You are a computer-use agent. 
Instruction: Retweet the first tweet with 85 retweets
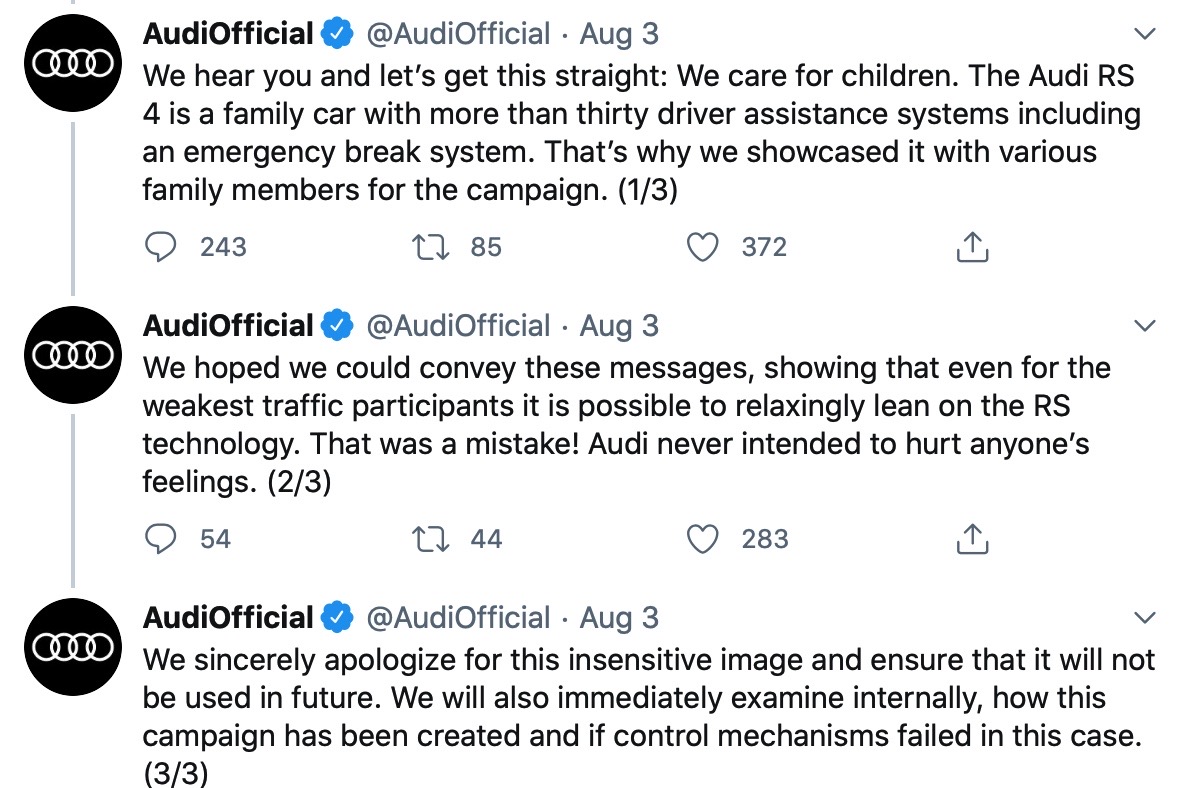coord(430,247)
